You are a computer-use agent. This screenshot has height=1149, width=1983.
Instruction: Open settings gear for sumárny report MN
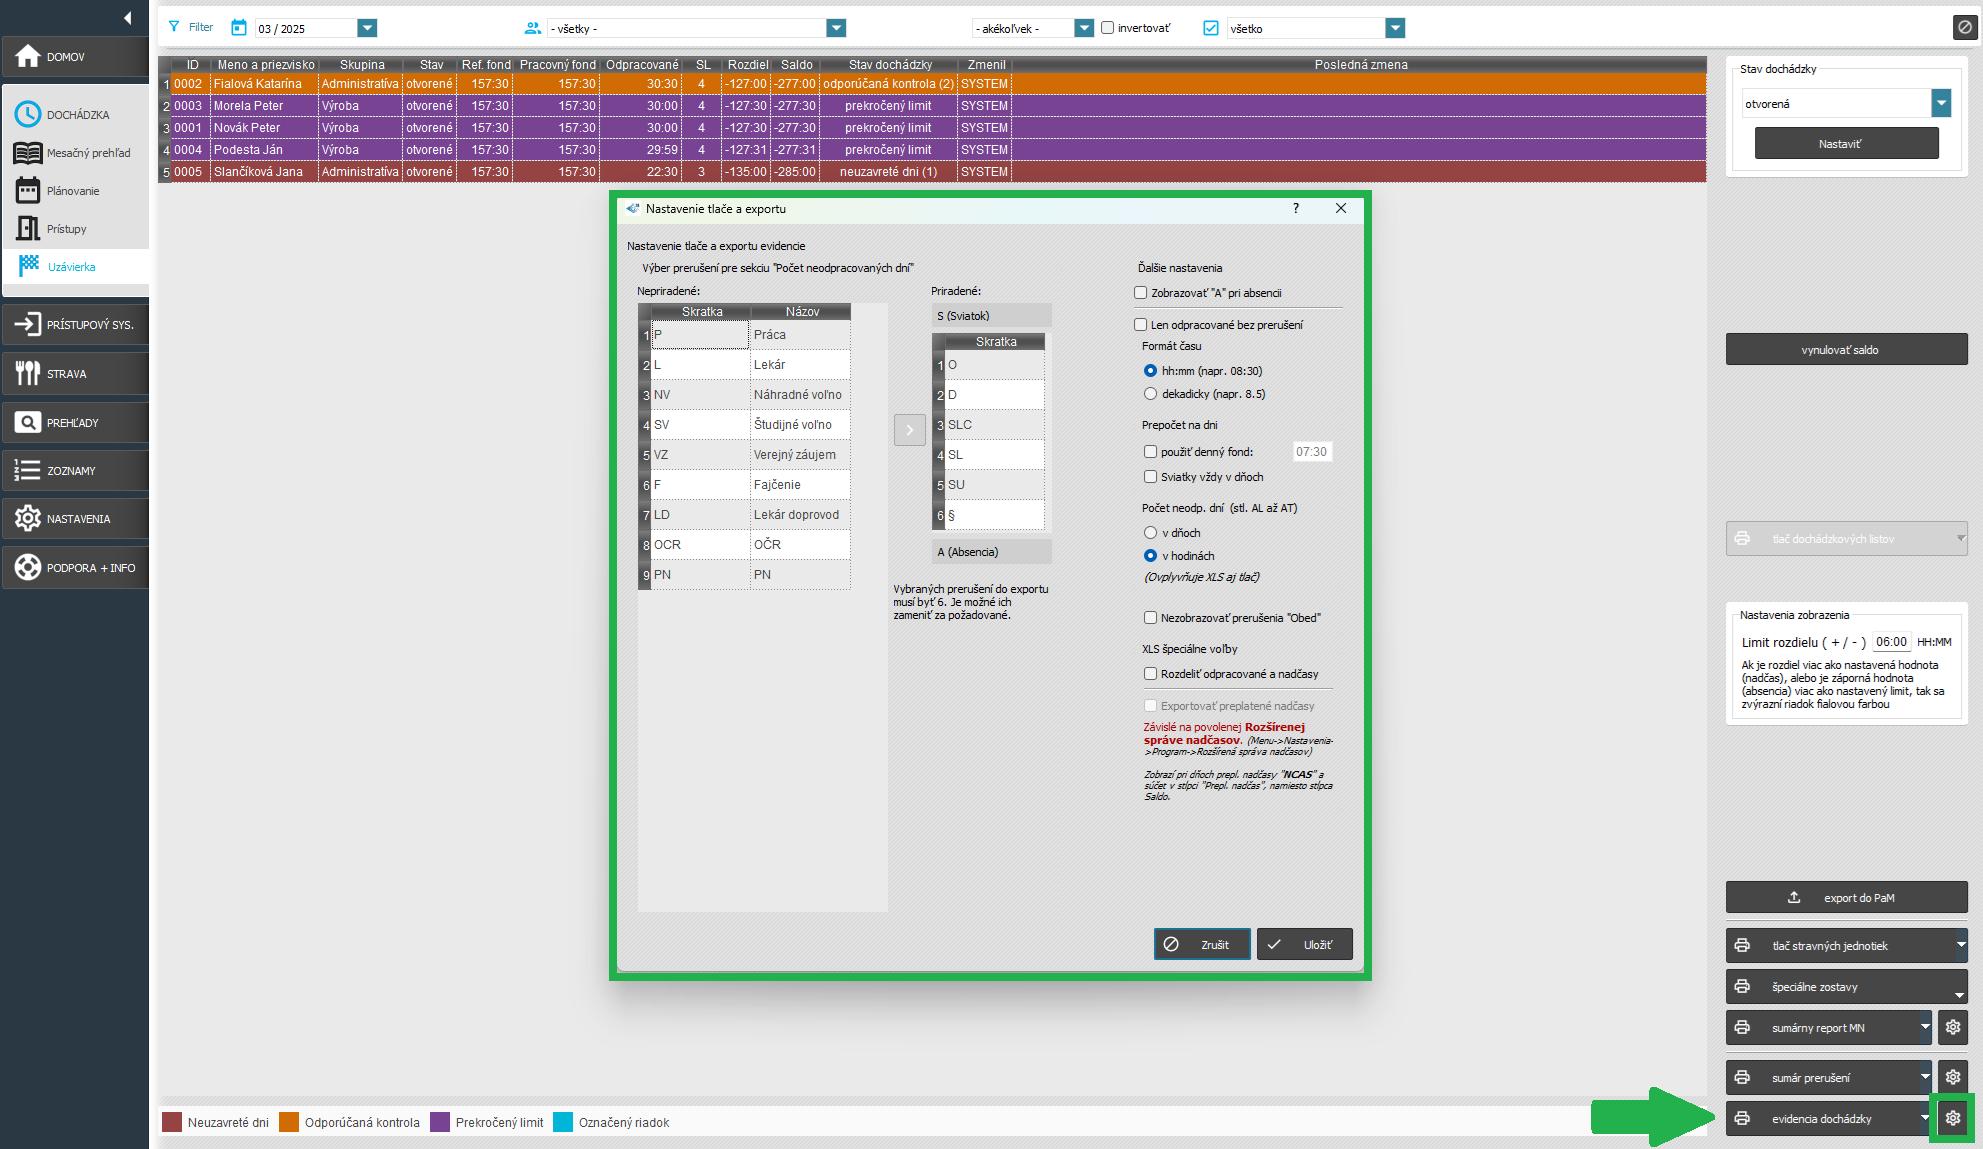pos(1952,1027)
